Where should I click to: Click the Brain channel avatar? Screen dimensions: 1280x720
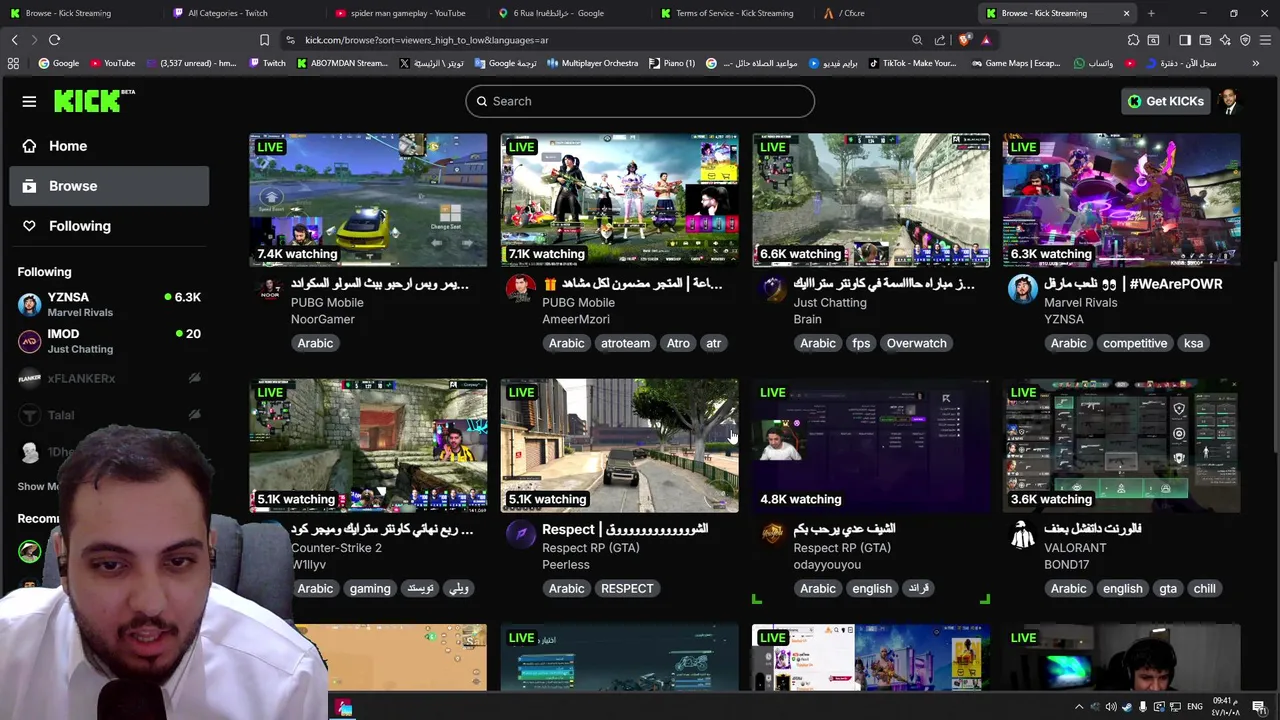click(x=772, y=290)
